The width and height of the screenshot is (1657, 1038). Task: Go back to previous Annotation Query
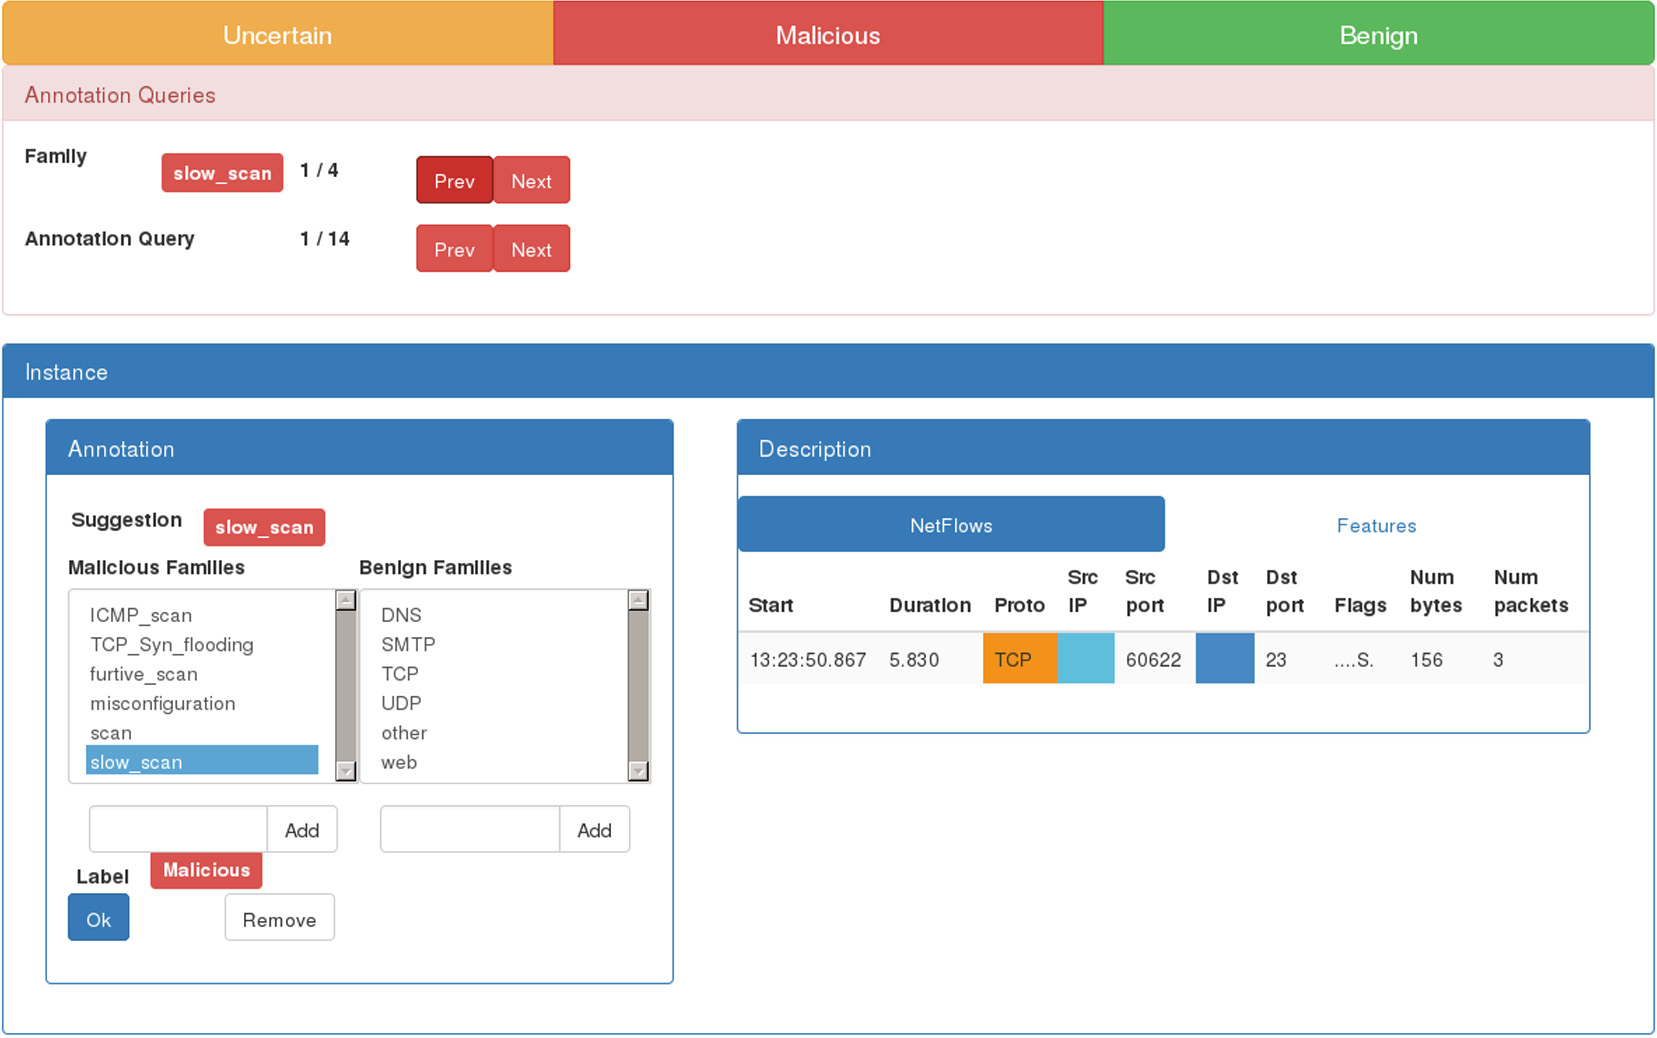(454, 250)
